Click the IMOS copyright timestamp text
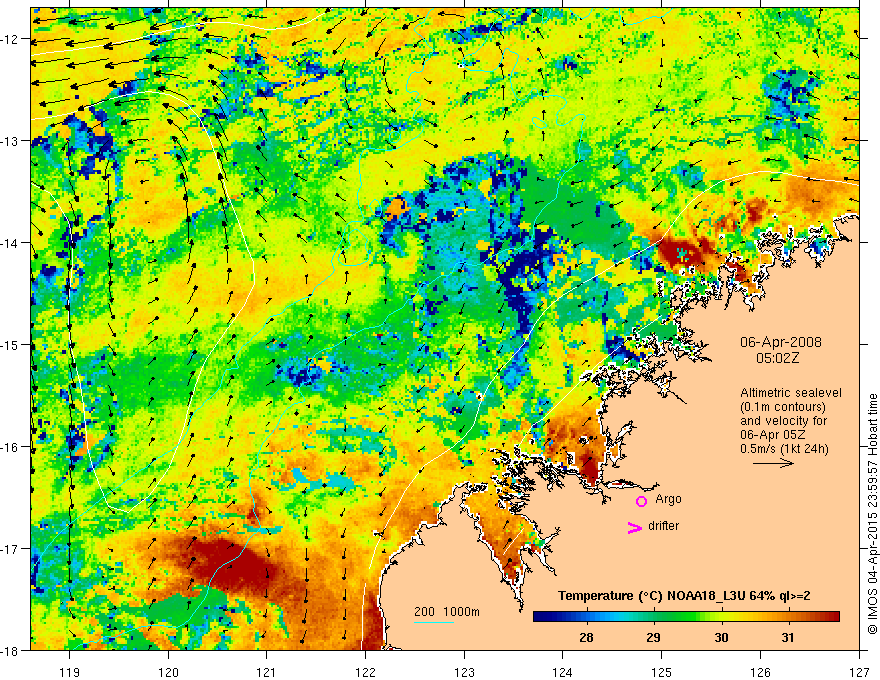Image resolution: width=880 pixels, height=680 pixels. click(x=872, y=513)
